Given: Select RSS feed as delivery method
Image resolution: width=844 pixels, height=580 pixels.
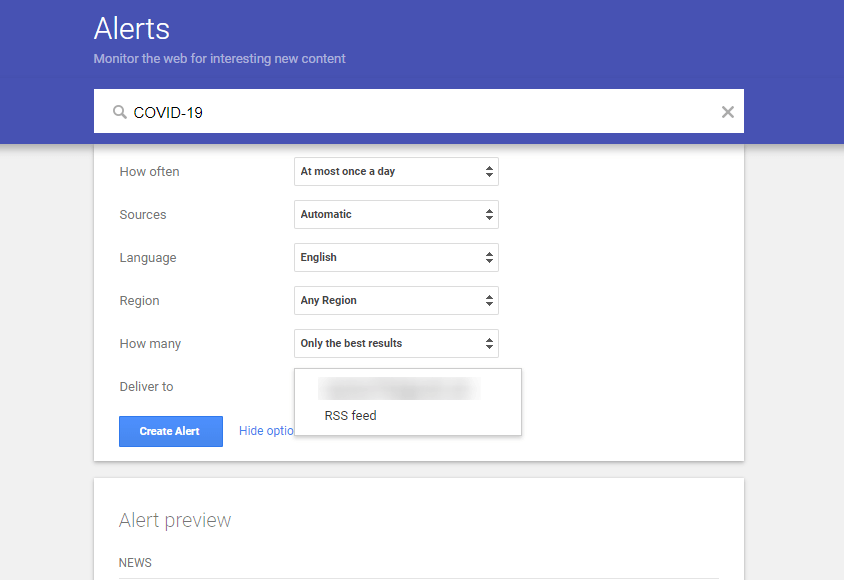Looking at the screenshot, I should [350, 415].
